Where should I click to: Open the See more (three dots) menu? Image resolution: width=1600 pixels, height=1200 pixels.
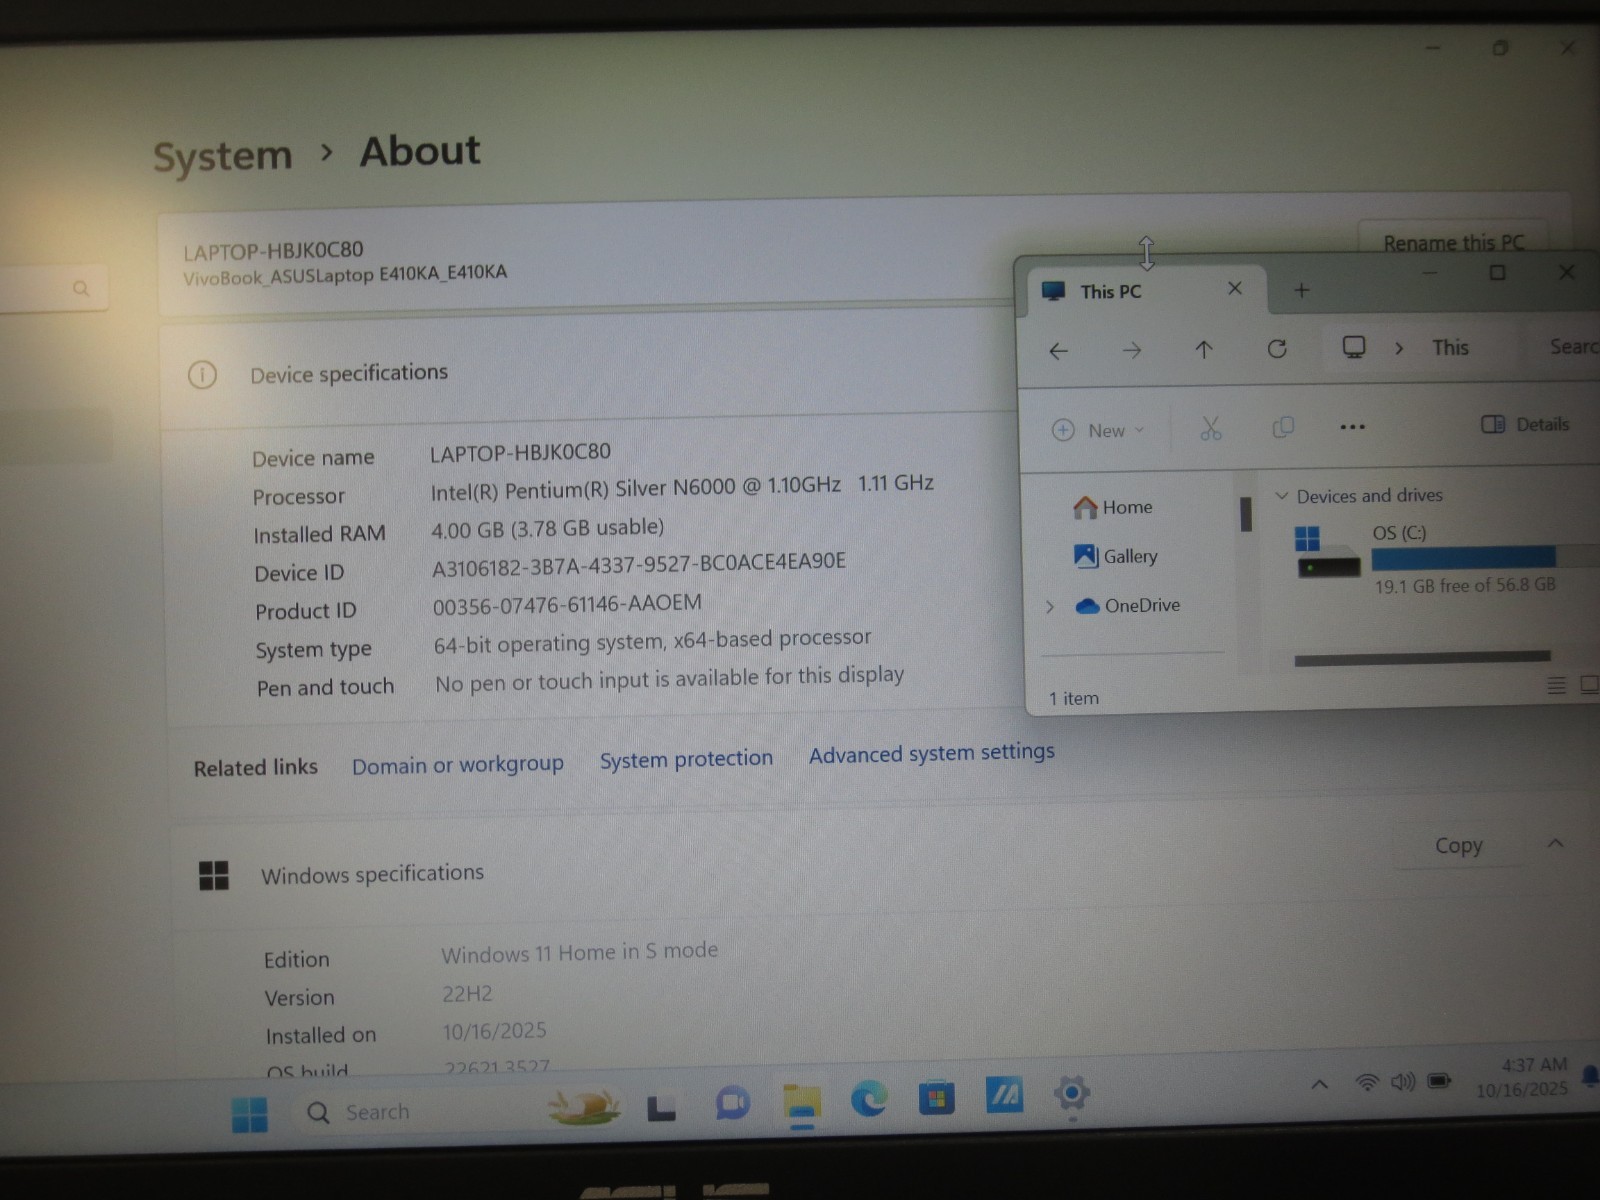(x=1352, y=427)
